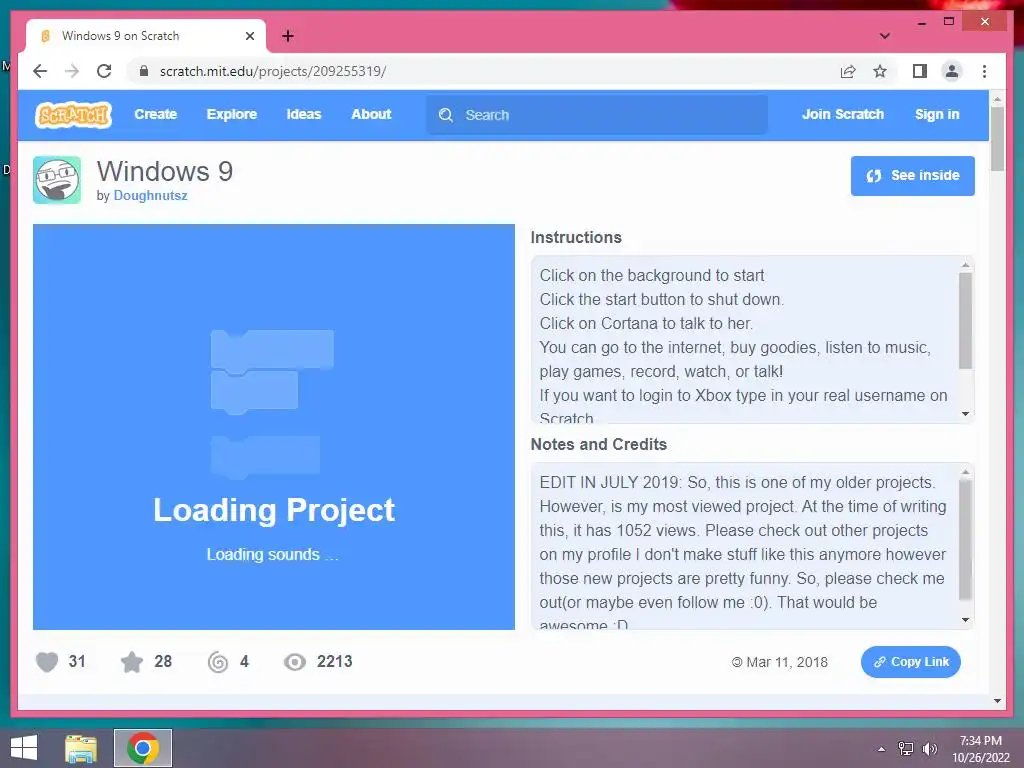This screenshot has width=1024, height=768.
Task: Favorite the project with star icon
Action: click(x=132, y=662)
